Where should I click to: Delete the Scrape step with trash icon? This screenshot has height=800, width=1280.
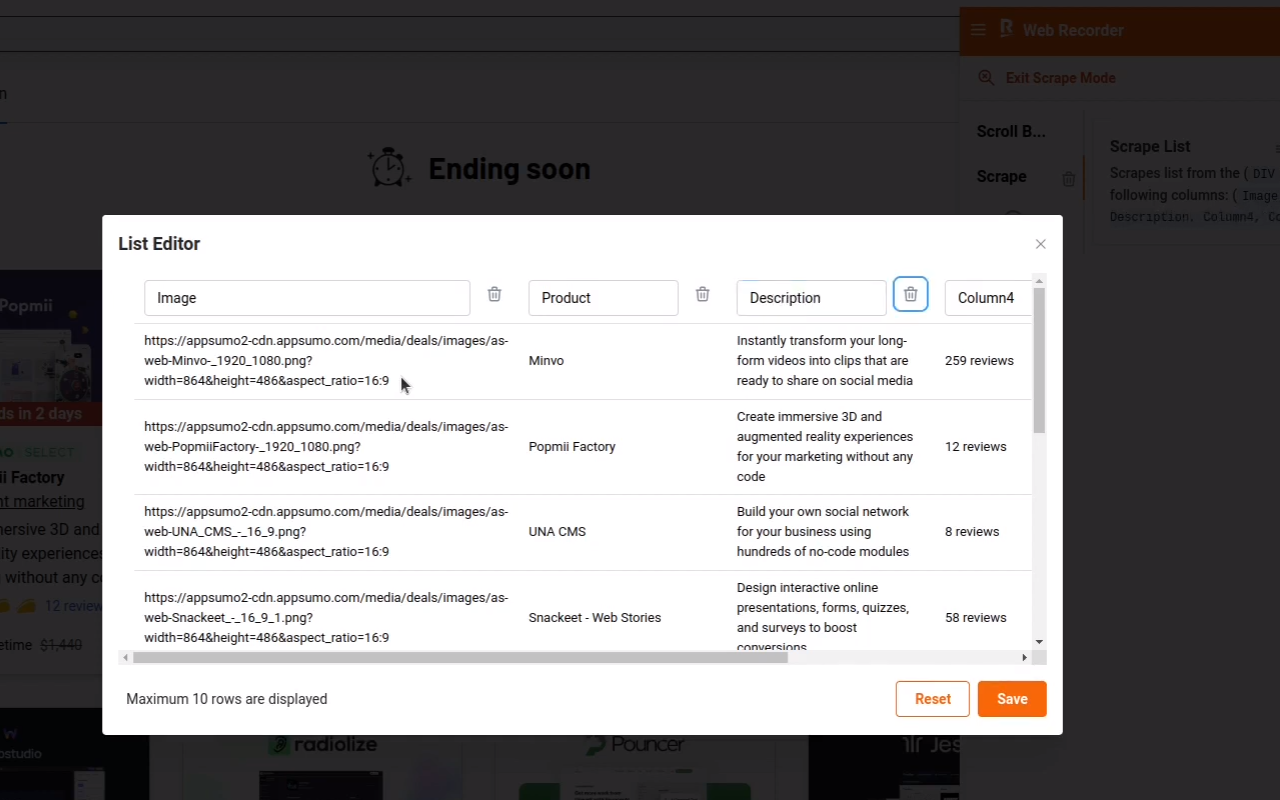(x=1068, y=179)
